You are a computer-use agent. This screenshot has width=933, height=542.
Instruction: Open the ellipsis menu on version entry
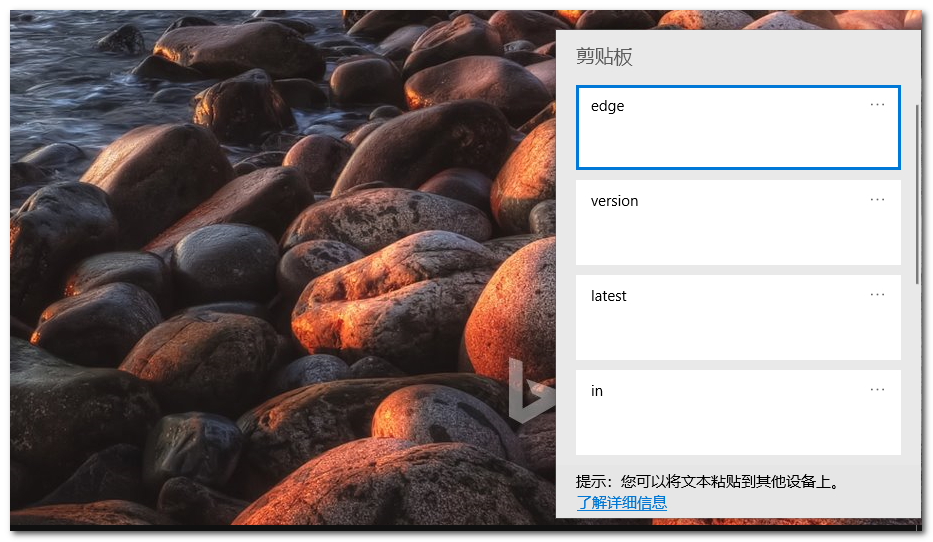point(877,199)
